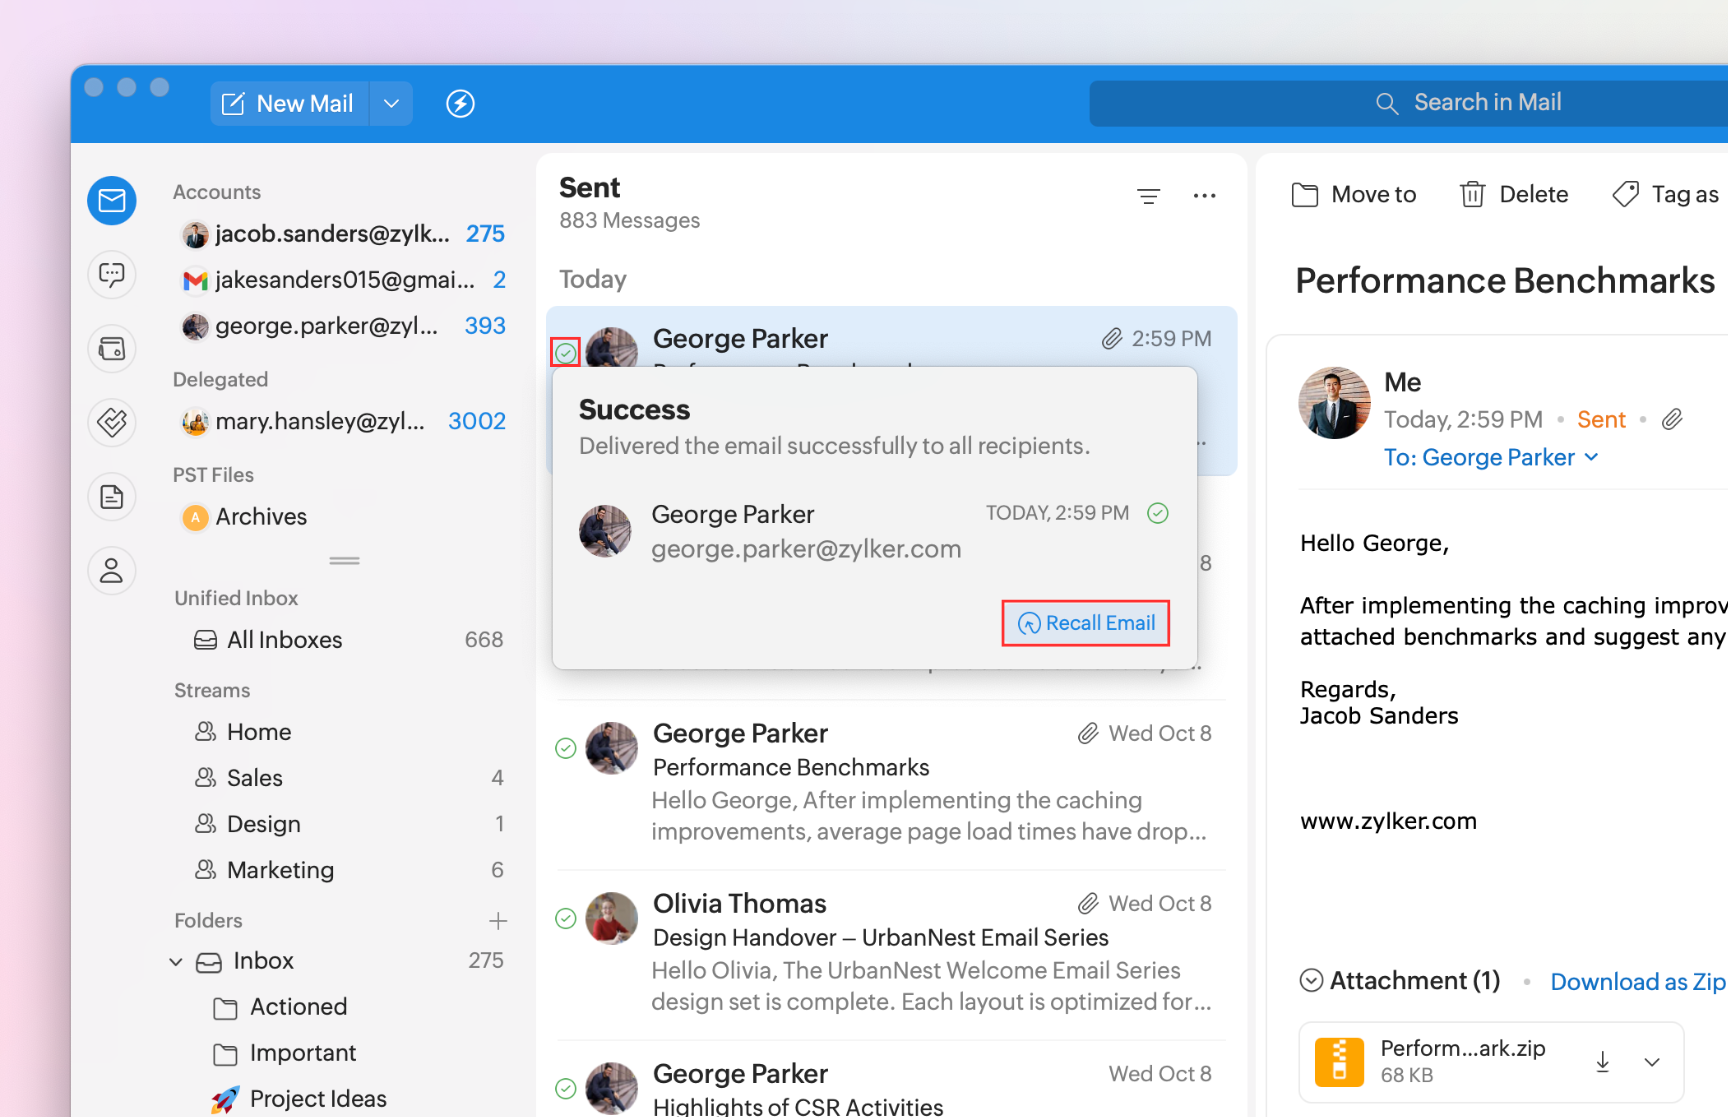Screen dimensions: 1728x1117
Task: Open the notes icon in sidebar
Action: (112, 497)
